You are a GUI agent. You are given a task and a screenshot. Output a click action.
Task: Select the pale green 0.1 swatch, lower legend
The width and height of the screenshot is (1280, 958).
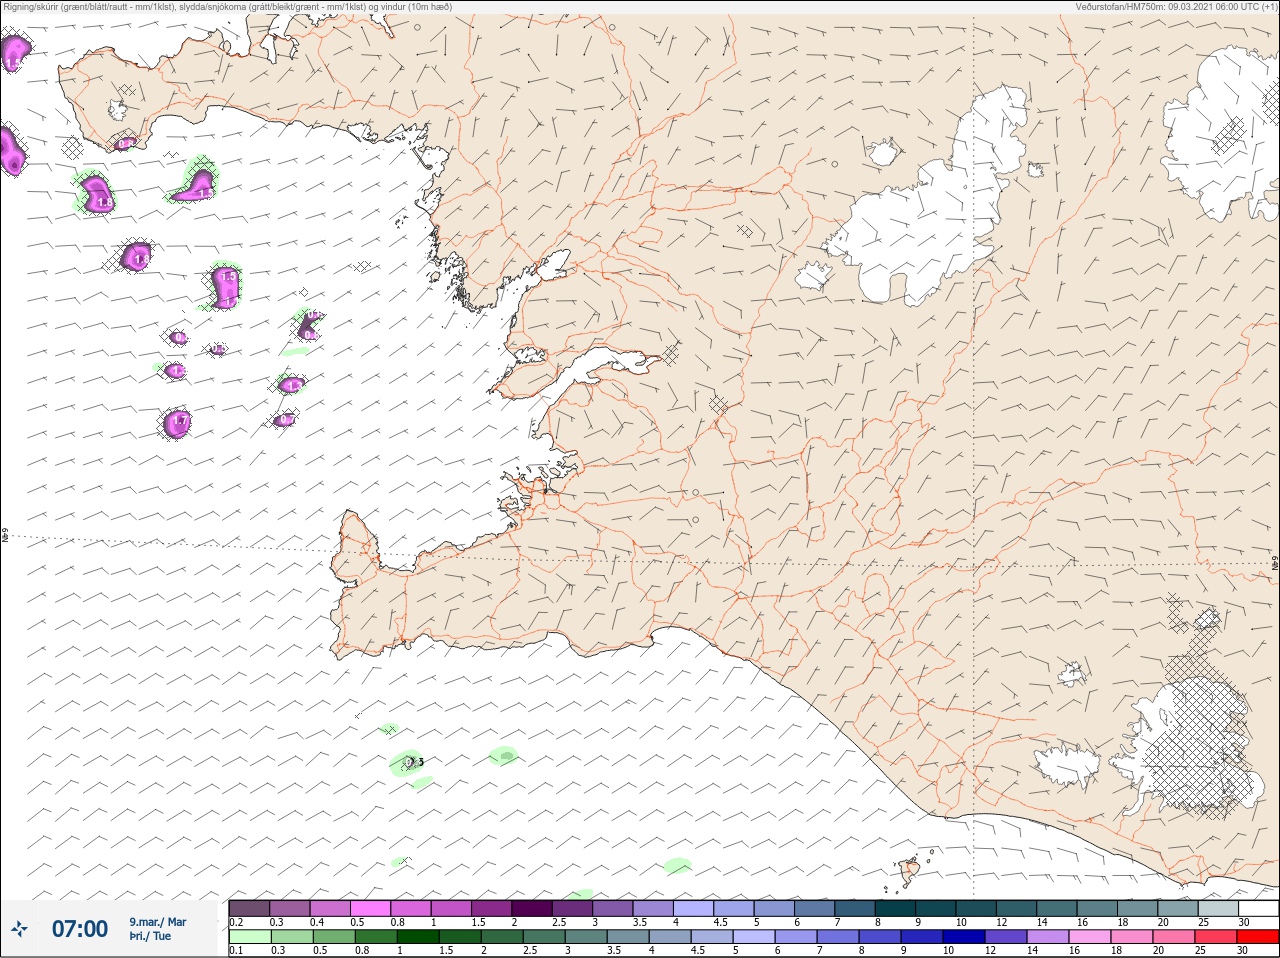(249, 937)
